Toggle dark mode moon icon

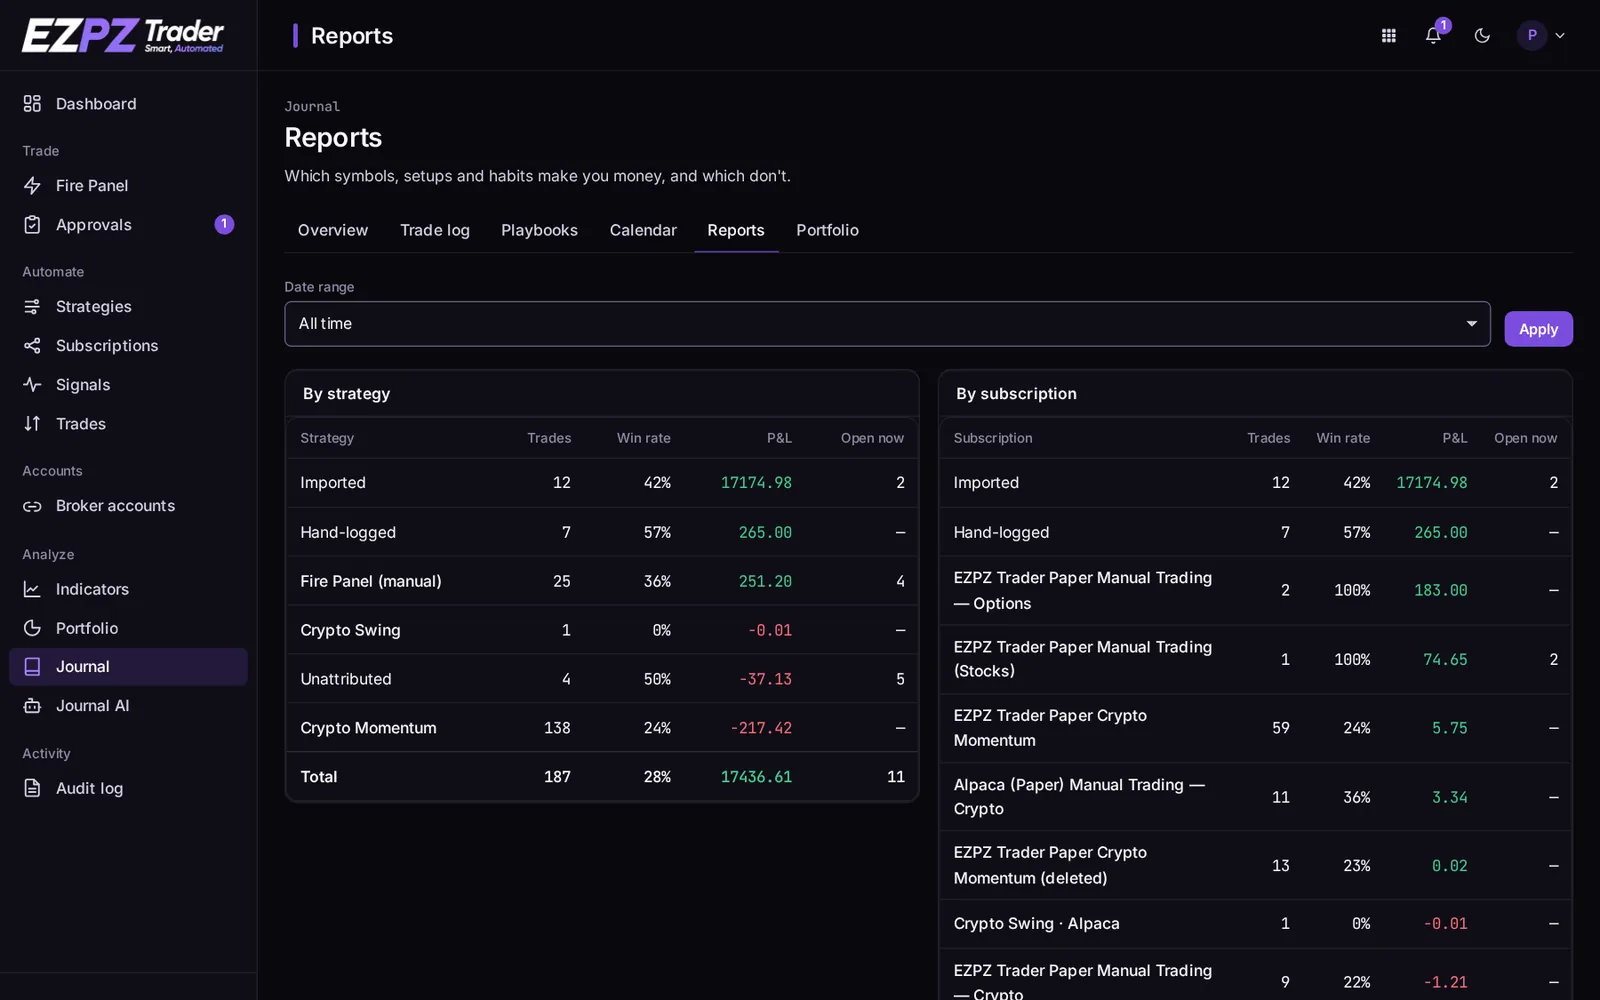pyautogui.click(x=1482, y=36)
